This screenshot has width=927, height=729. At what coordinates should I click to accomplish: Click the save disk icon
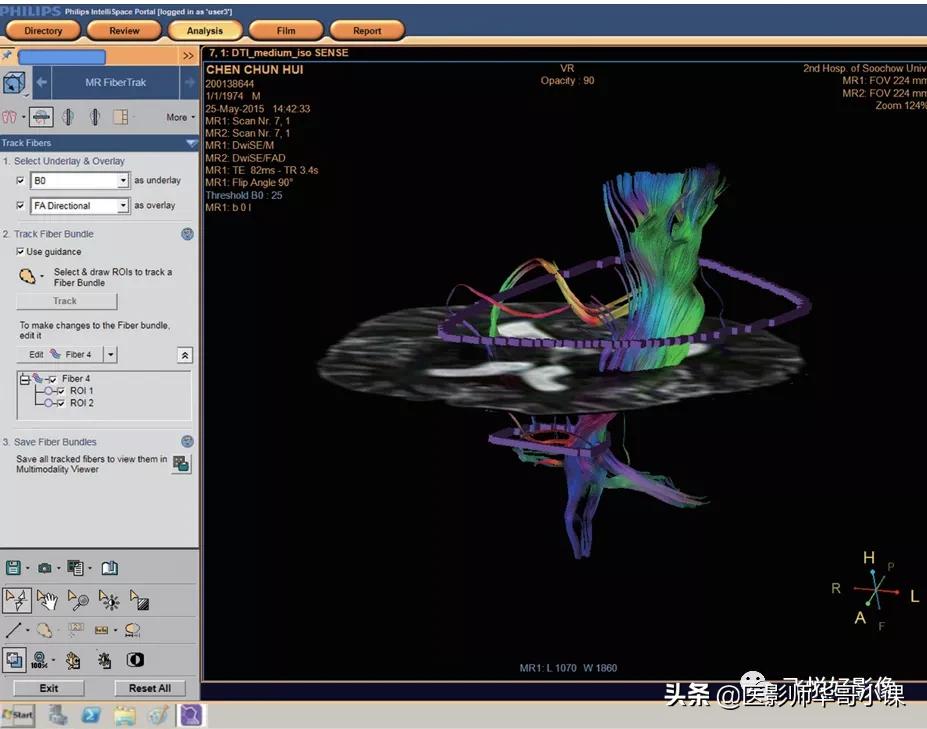coord(13,568)
